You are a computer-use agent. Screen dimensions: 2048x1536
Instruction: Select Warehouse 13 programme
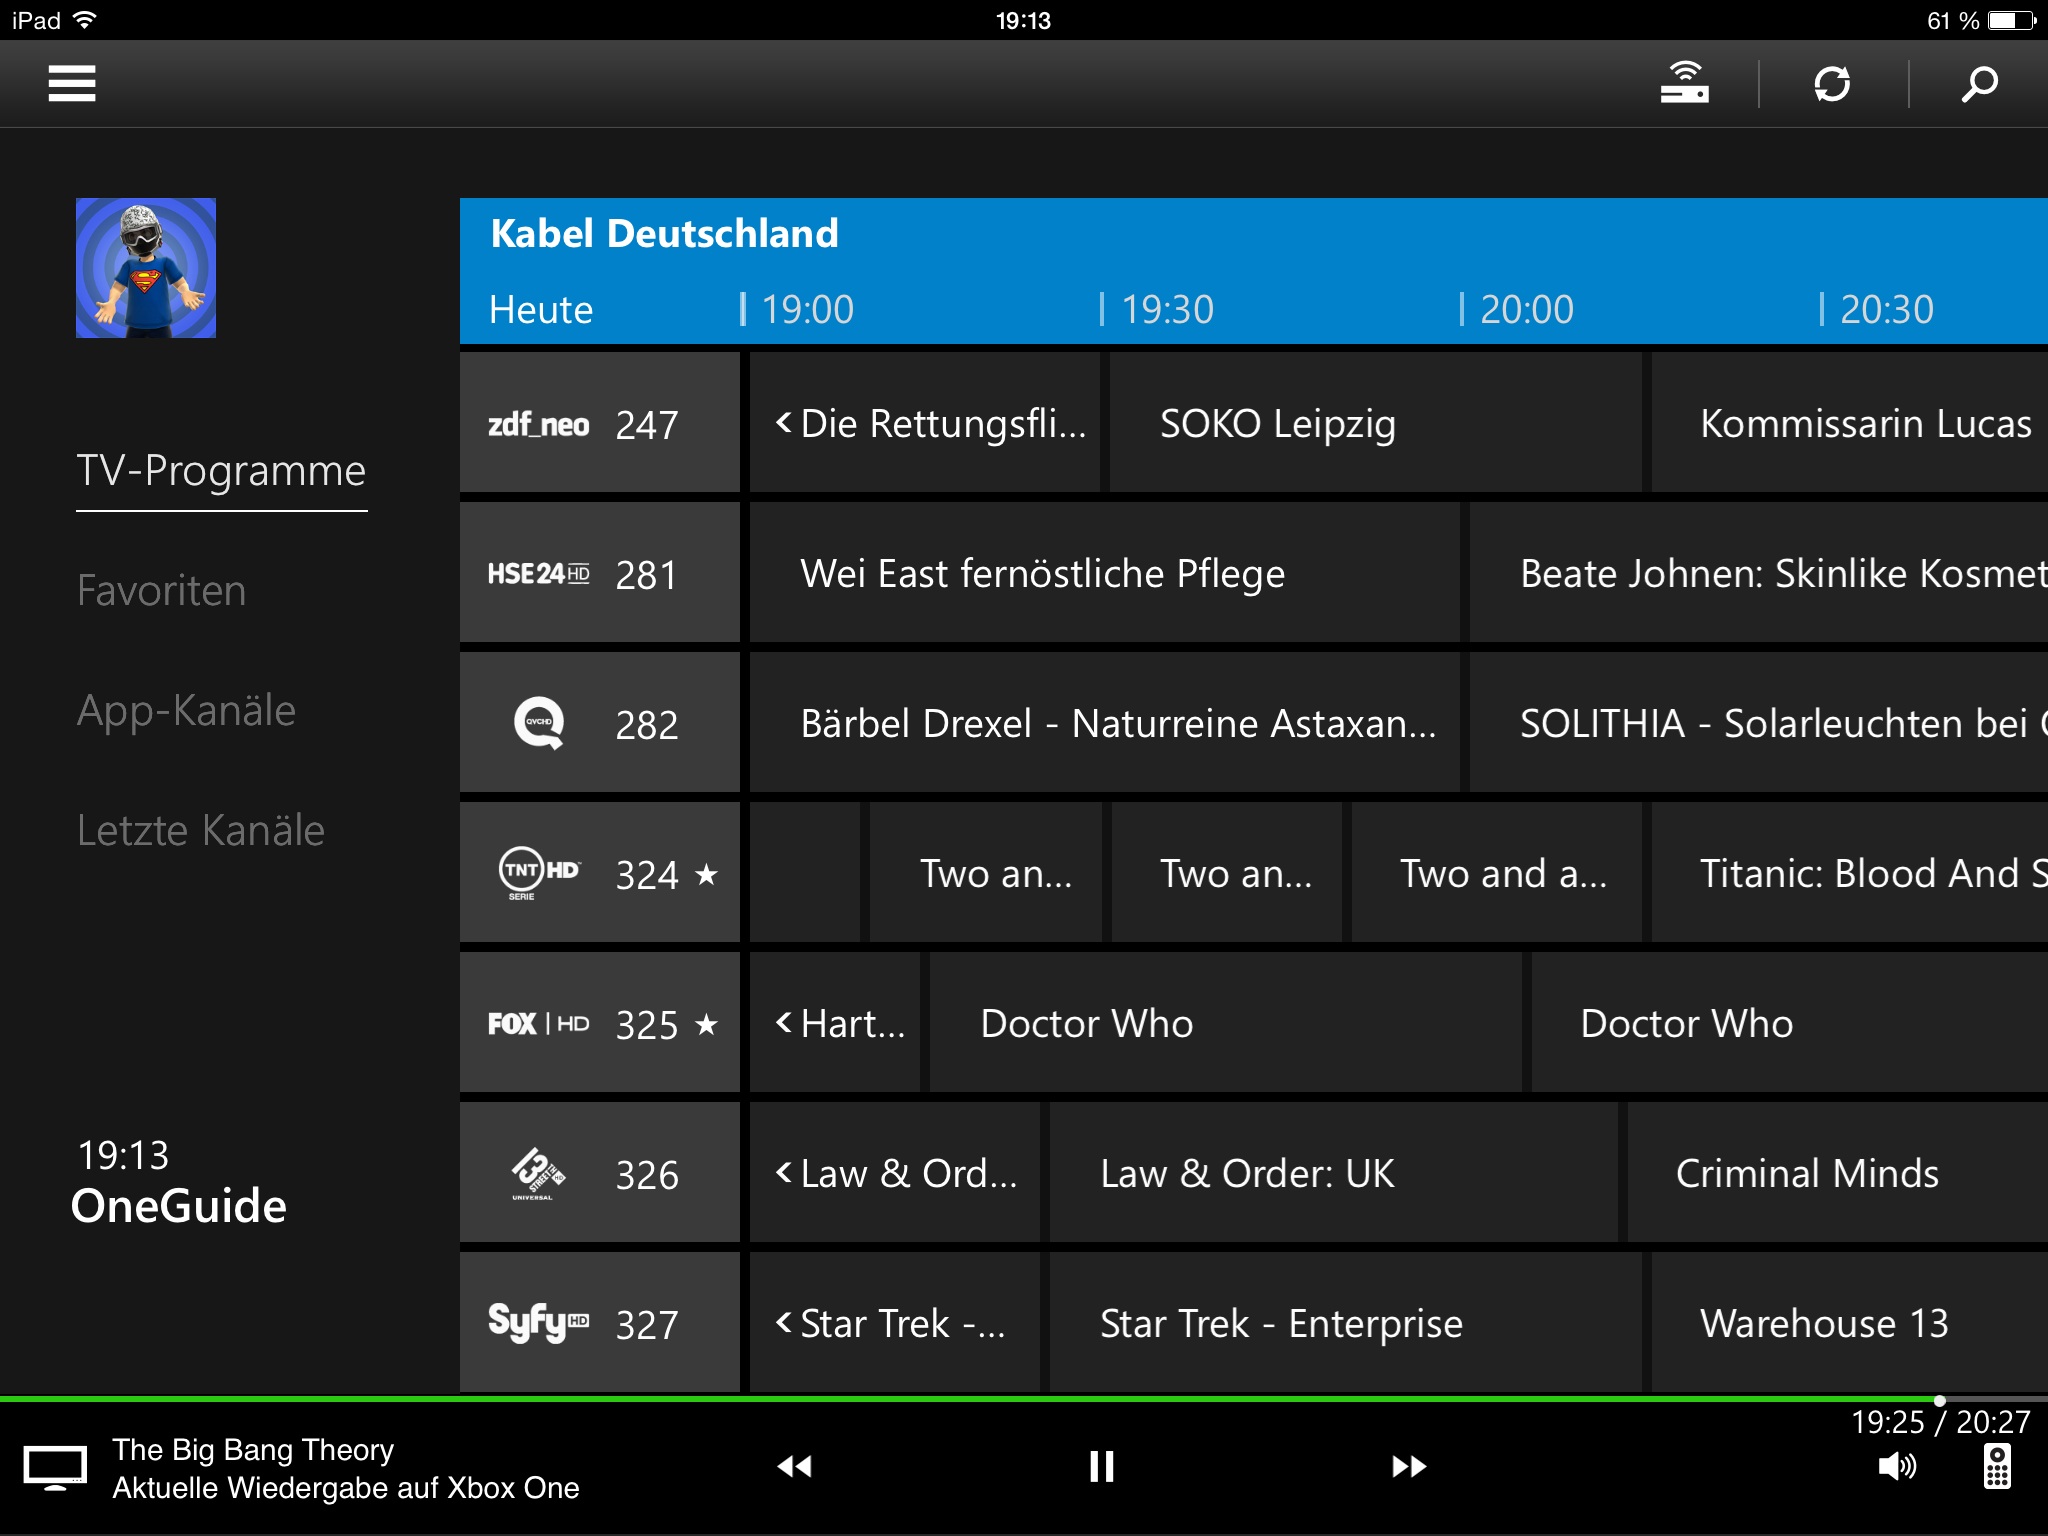[1850, 1323]
